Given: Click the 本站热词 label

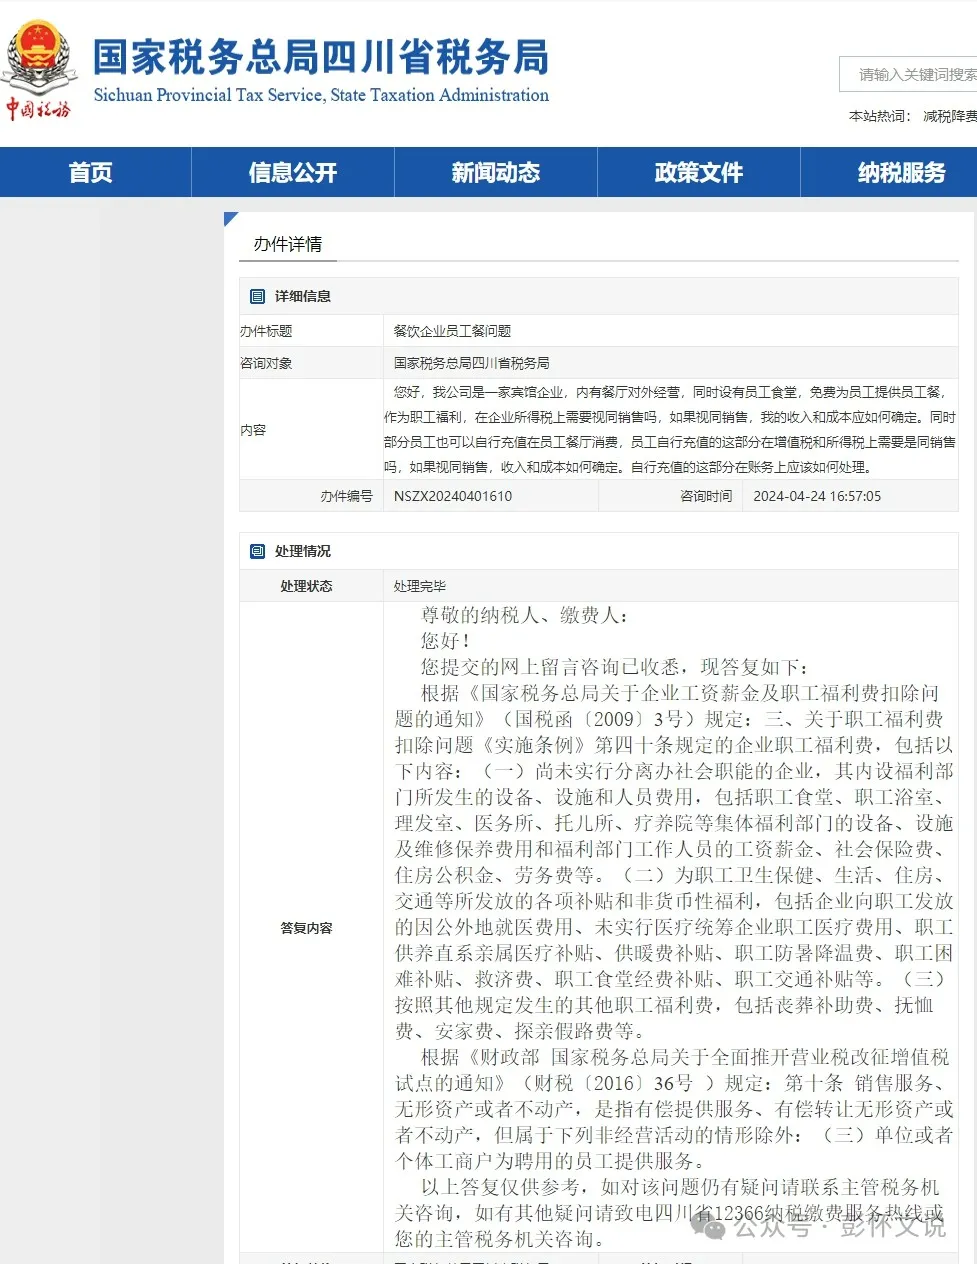Looking at the screenshot, I should tap(880, 116).
